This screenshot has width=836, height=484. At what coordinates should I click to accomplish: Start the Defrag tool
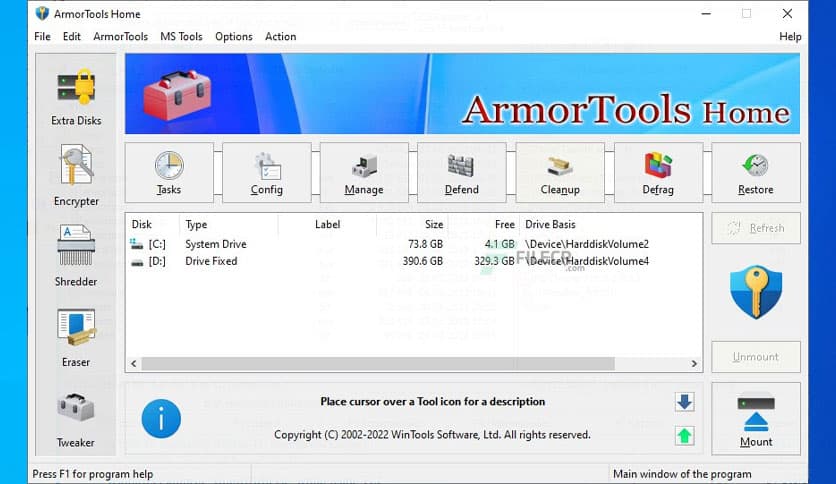(x=658, y=173)
